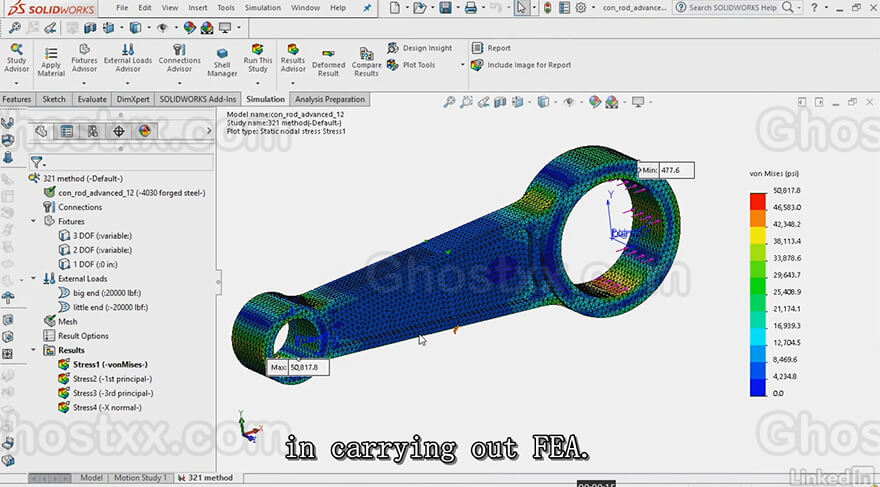Click the Min 477.6 stress callout
This screenshot has height=487, width=880.
pyautogui.click(x=666, y=170)
